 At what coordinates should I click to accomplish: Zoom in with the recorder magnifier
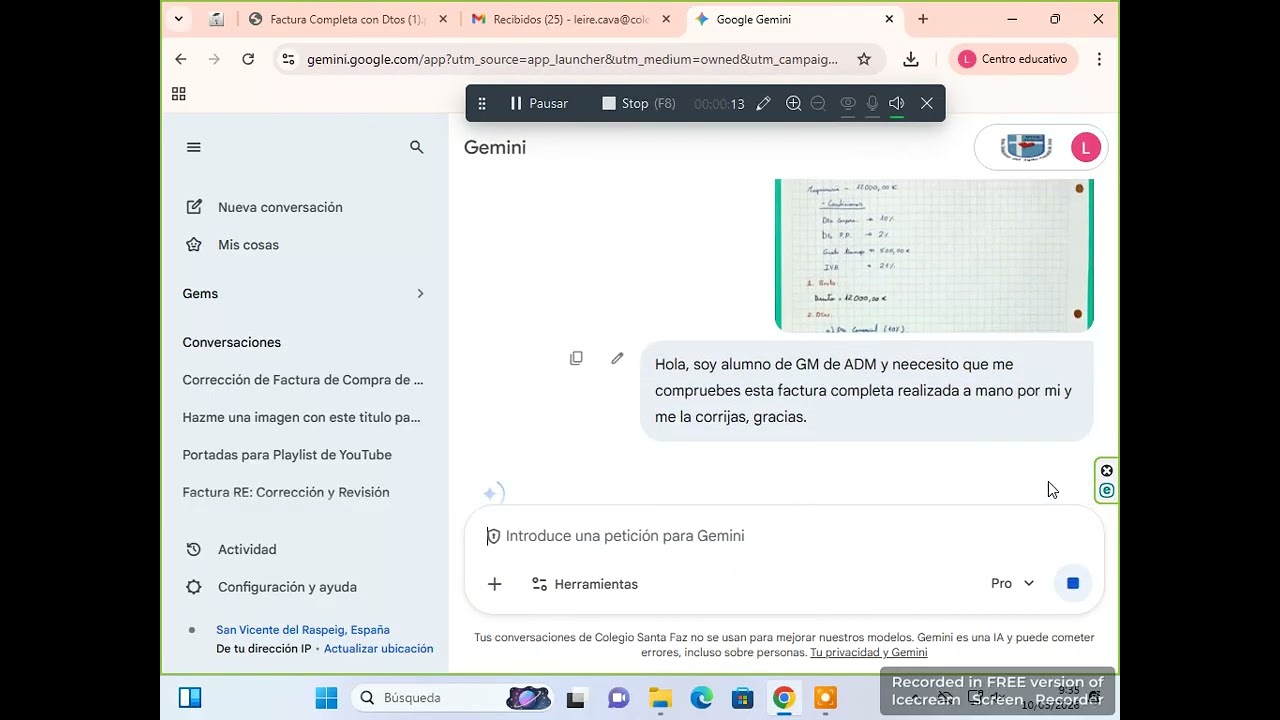pyautogui.click(x=794, y=103)
